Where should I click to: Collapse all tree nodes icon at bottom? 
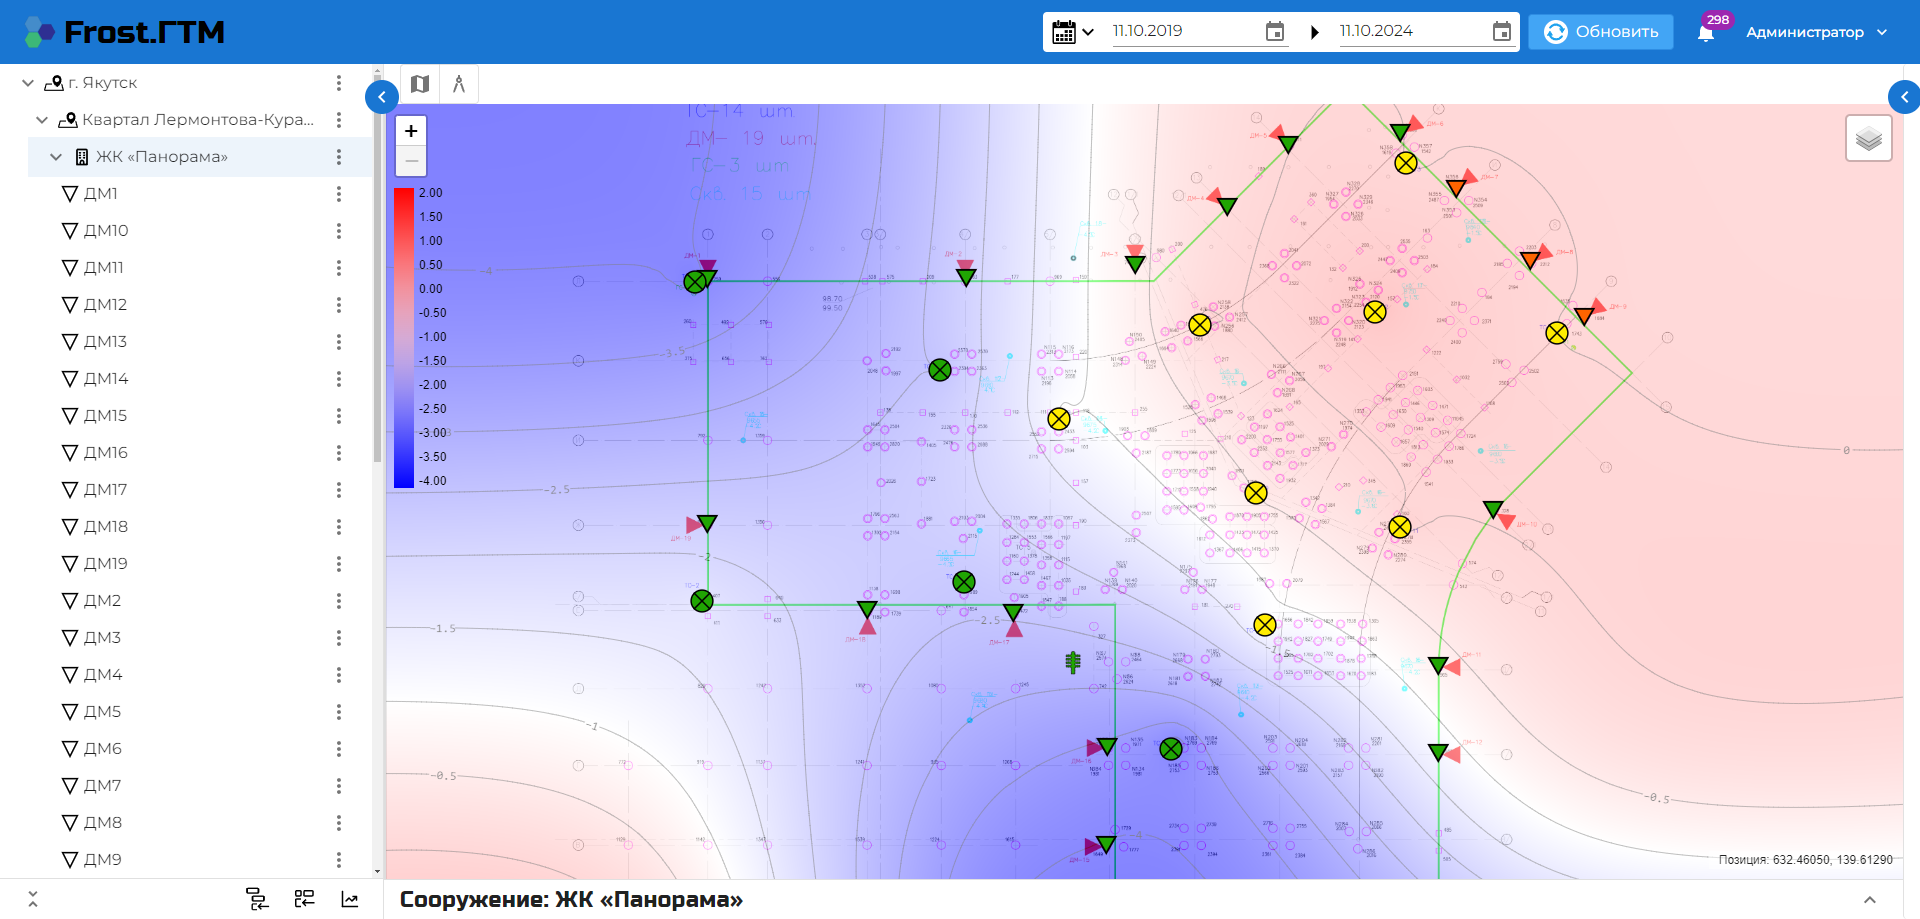[33, 899]
